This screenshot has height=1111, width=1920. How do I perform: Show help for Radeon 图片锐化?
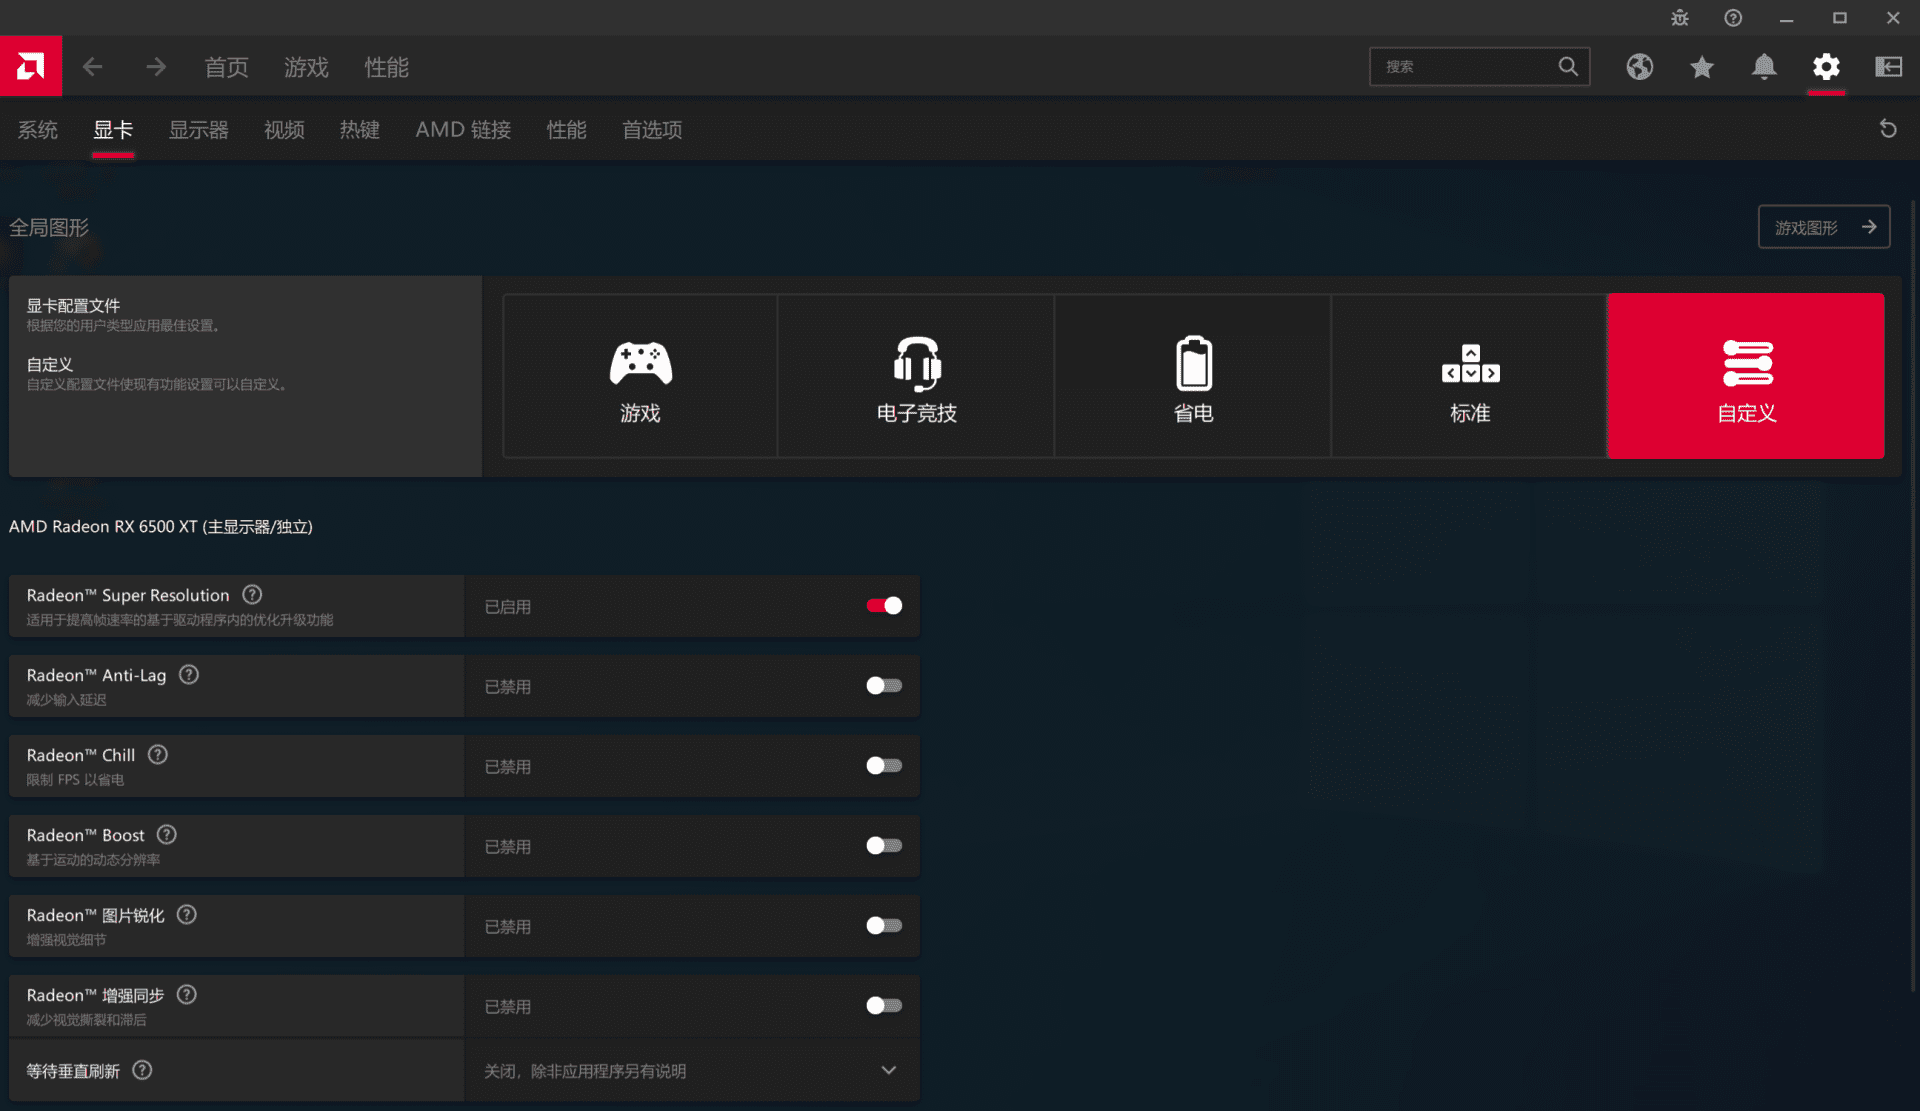tap(187, 915)
